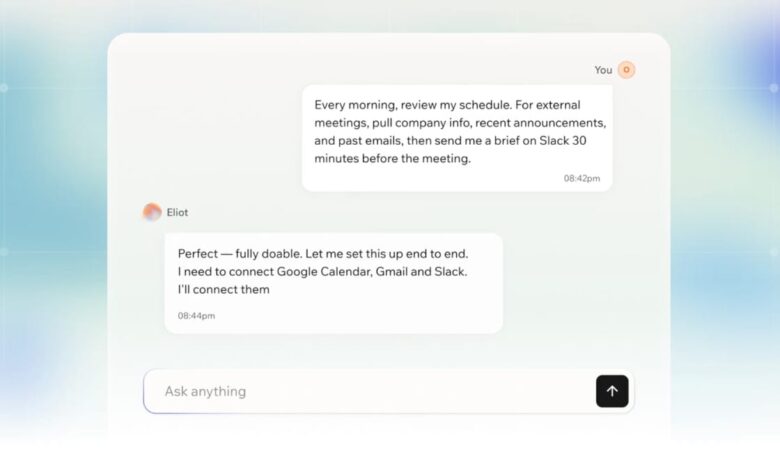
Task: Click the send arrow button
Action: pyautogui.click(x=612, y=391)
